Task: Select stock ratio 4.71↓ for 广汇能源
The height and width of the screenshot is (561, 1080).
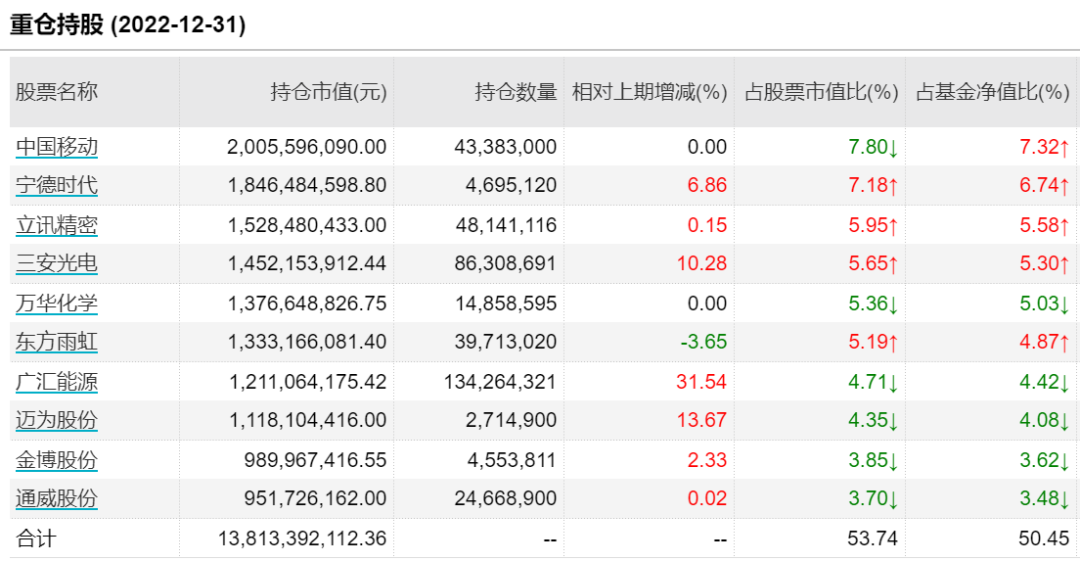Action: (x=873, y=382)
